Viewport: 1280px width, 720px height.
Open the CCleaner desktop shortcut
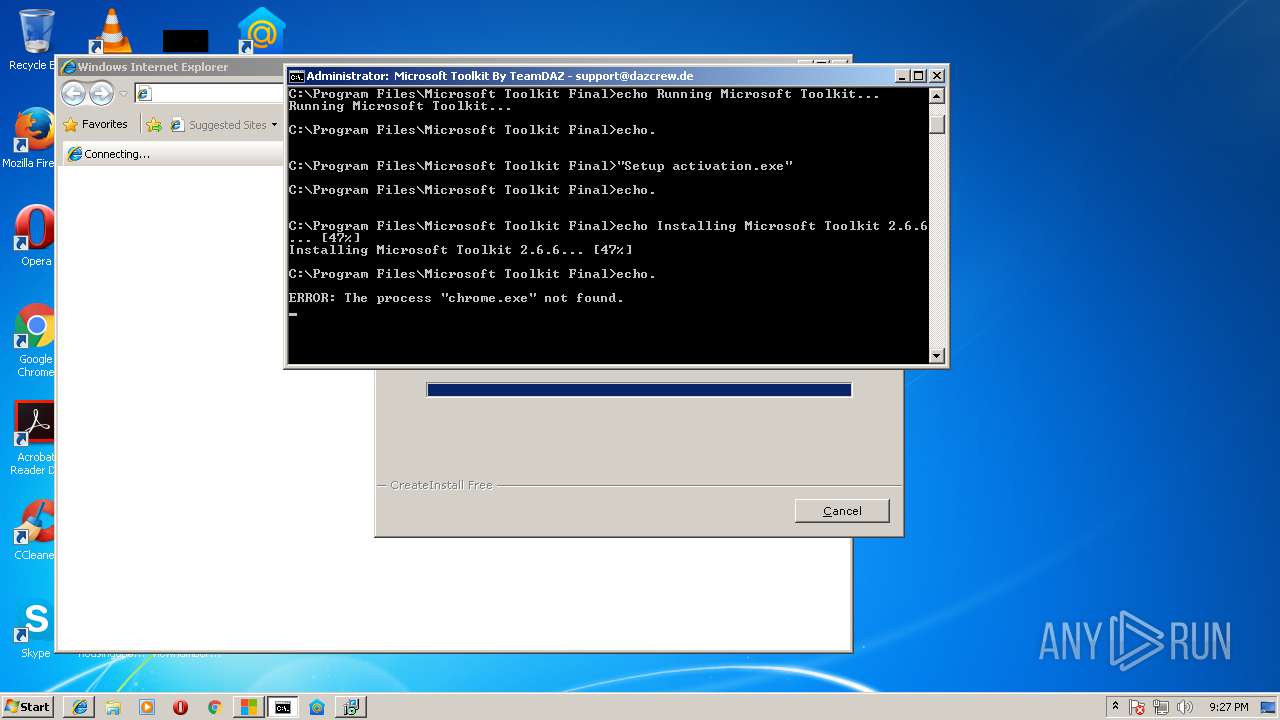click(34, 530)
